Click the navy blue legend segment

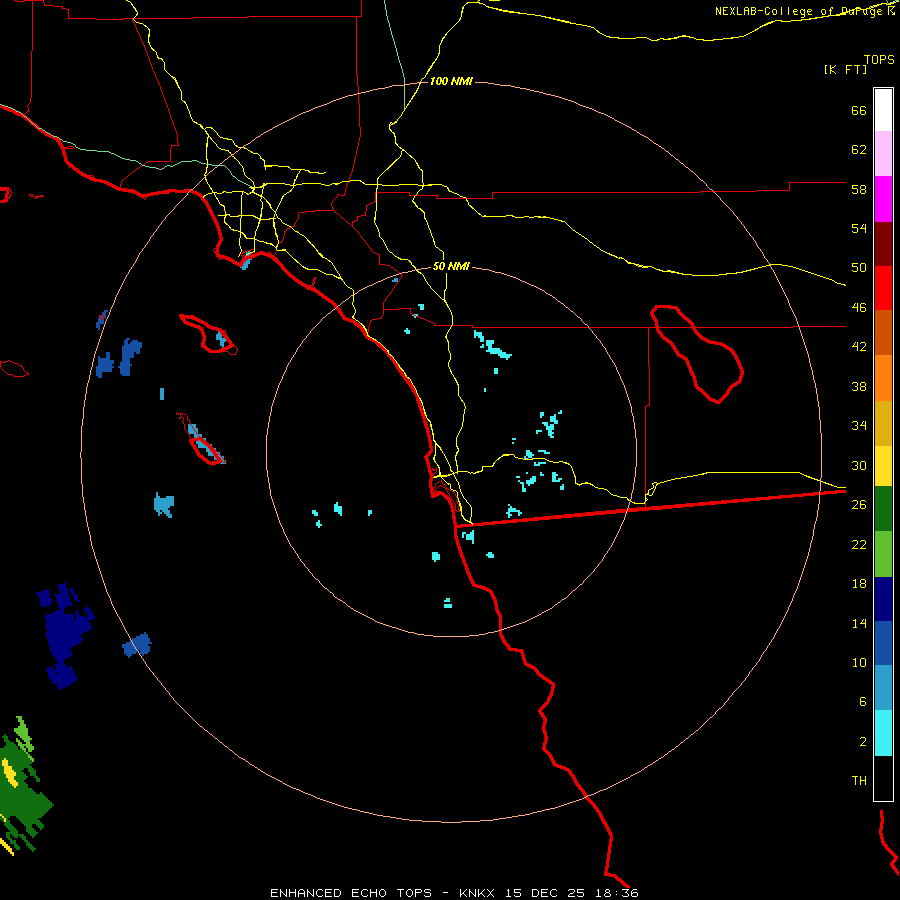(x=883, y=599)
